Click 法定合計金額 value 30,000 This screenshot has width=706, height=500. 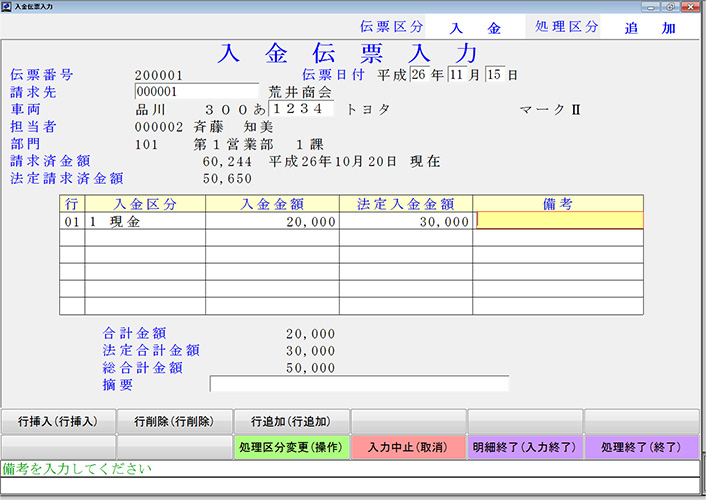pyautogui.click(x=311, y=351)
